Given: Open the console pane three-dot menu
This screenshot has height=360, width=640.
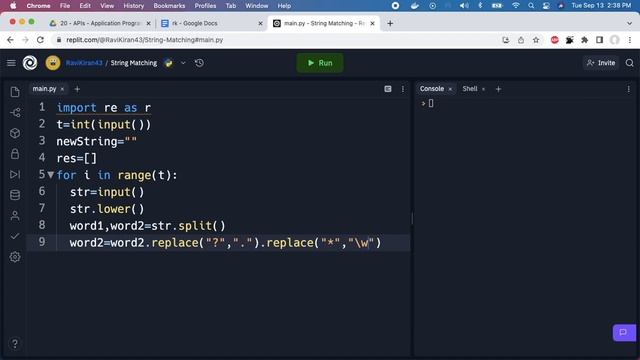Looking at the screenshot, I should [629, 89].
